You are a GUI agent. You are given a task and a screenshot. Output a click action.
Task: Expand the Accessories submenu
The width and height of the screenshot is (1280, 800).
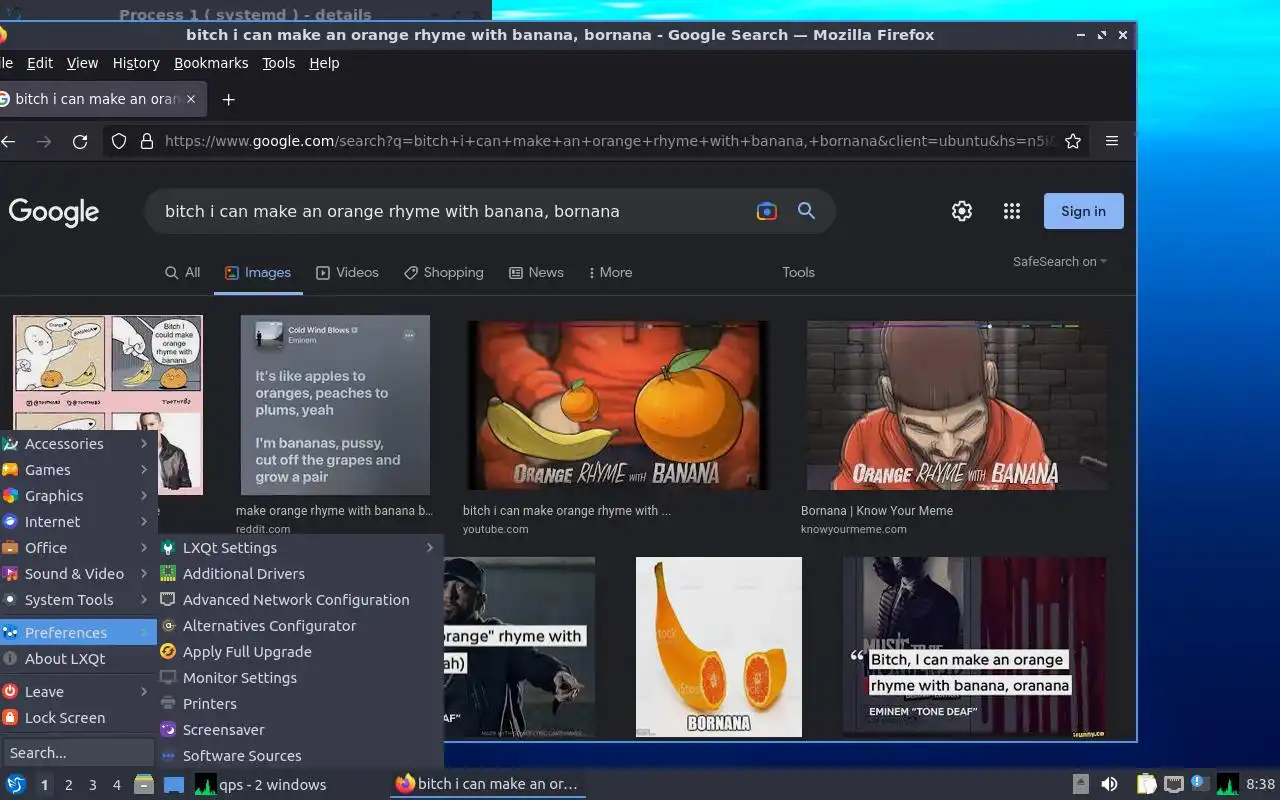click(x=79, y=444)
